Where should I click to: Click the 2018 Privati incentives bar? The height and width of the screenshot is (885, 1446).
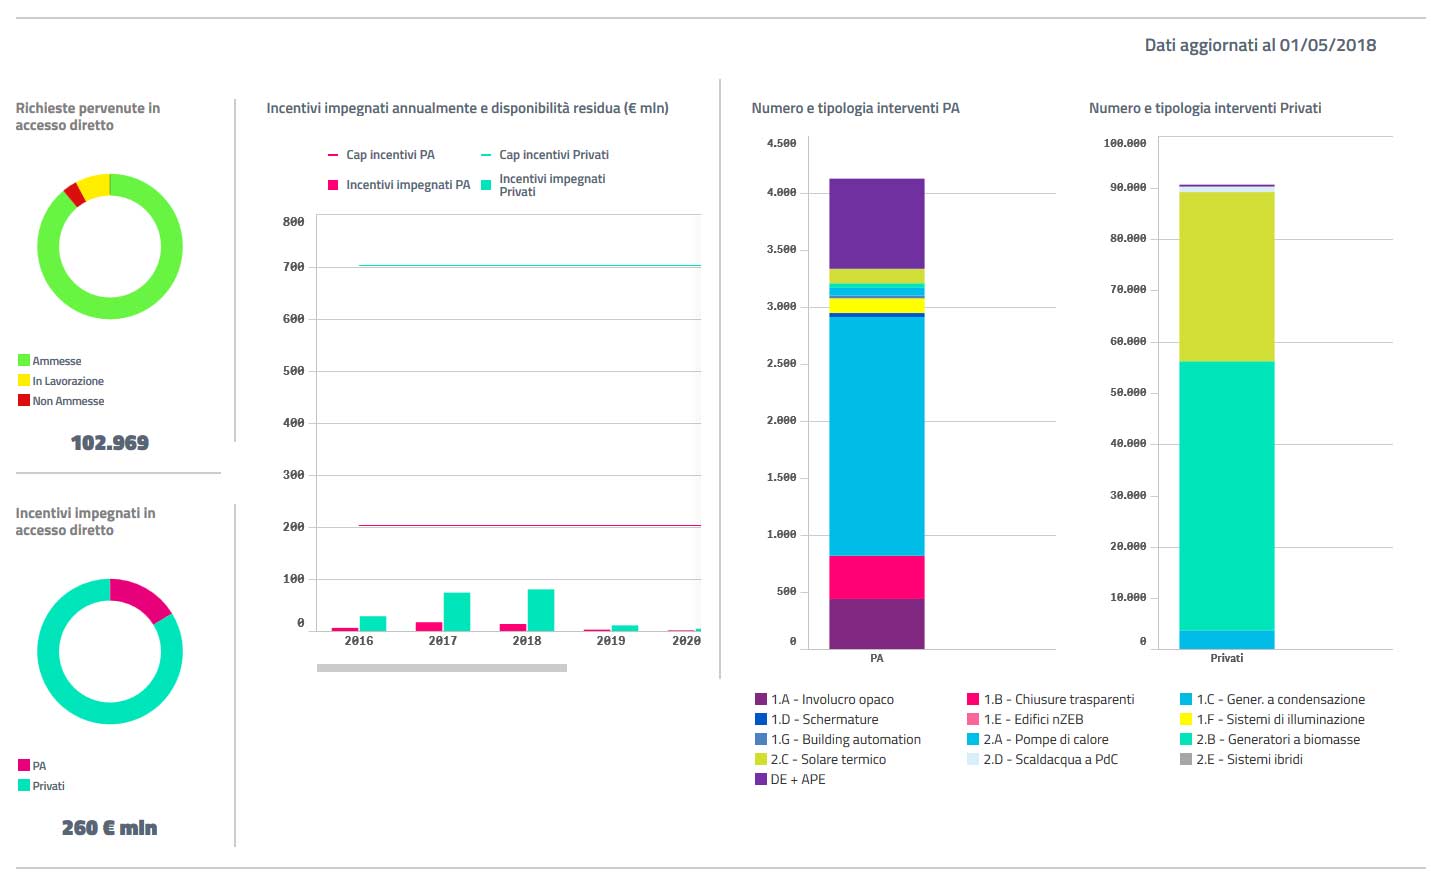pyautogui.click(x=541, y=610)
